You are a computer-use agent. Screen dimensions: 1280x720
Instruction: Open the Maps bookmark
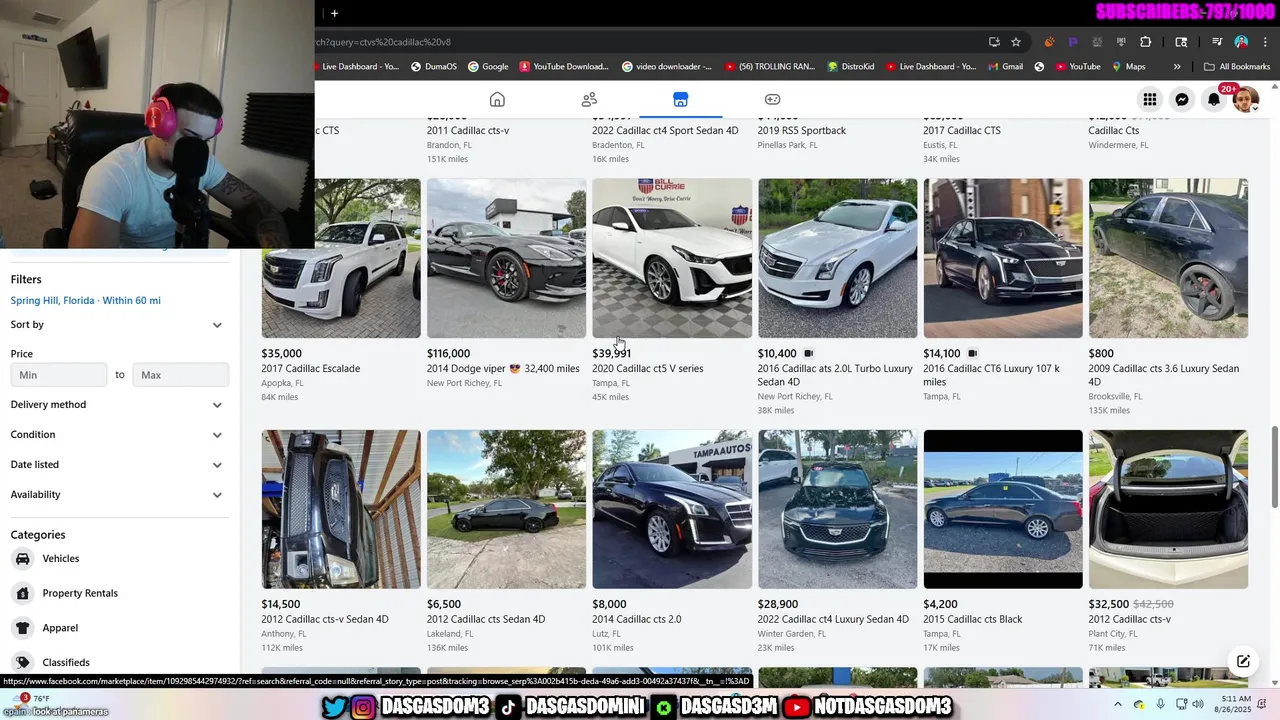[1127, 67]
